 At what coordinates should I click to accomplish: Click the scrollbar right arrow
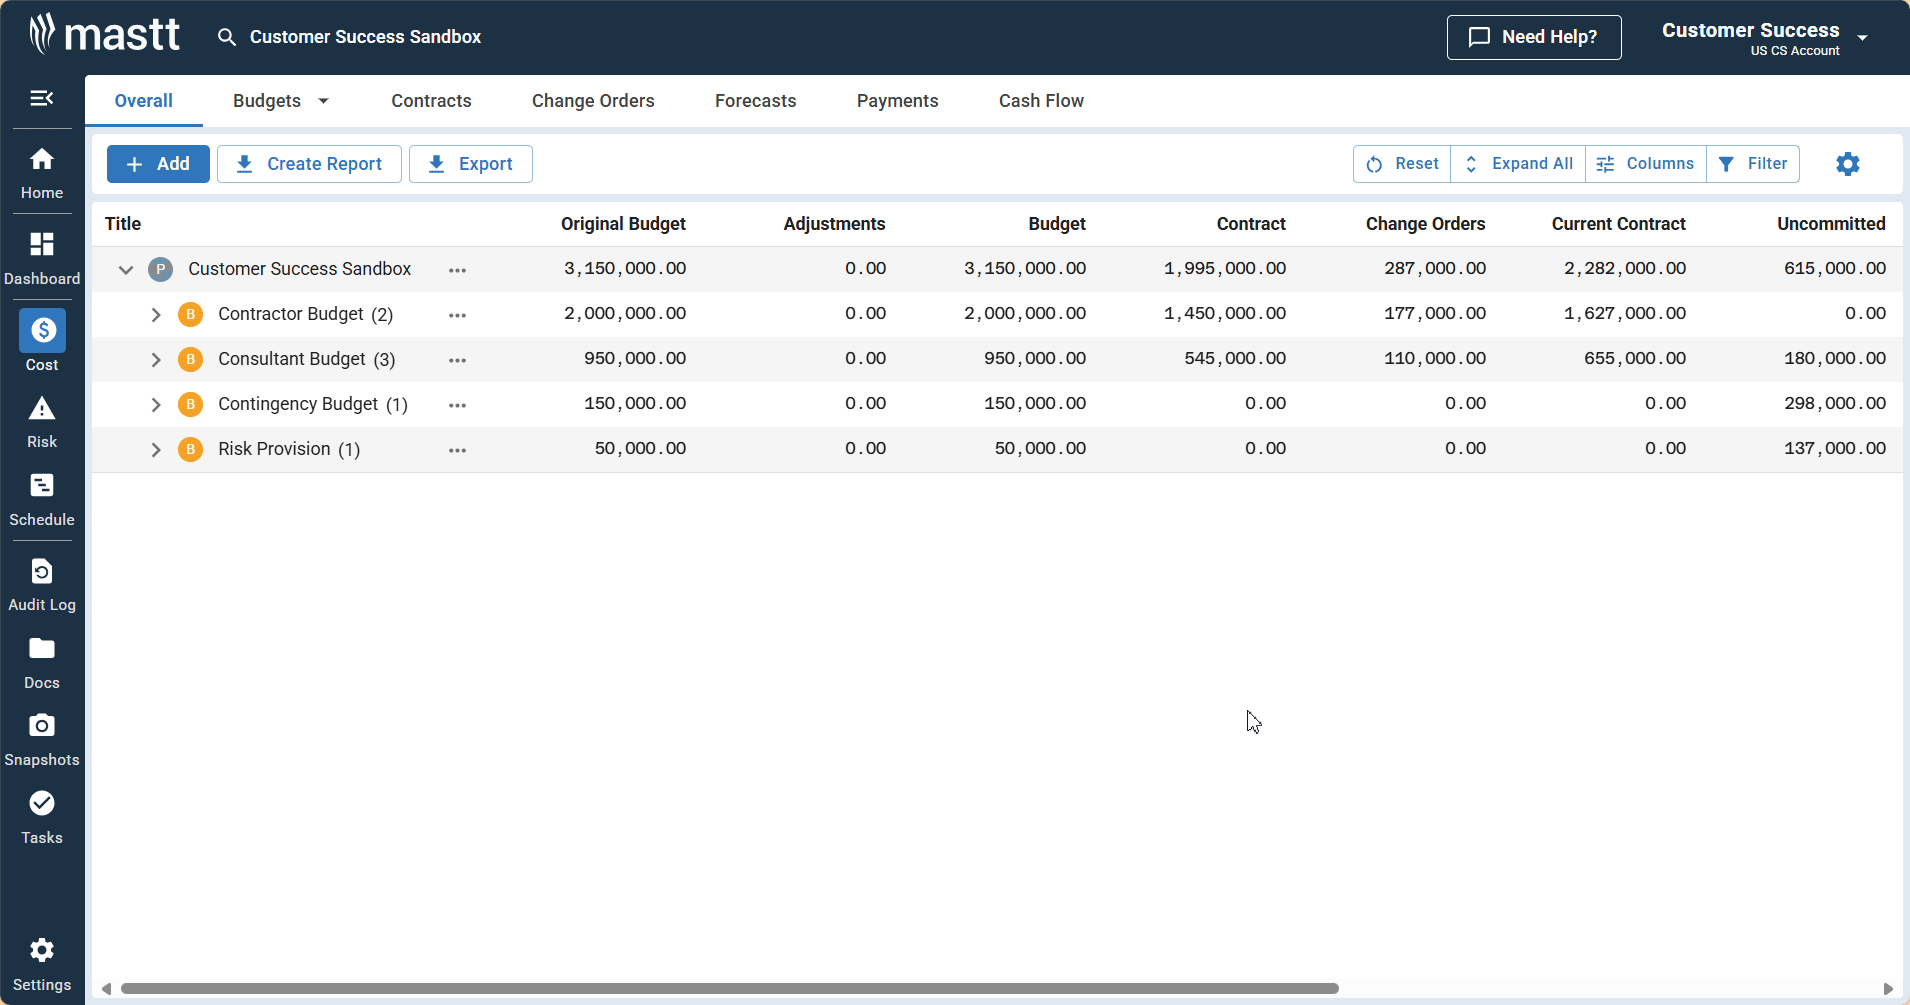point(1888,988)
